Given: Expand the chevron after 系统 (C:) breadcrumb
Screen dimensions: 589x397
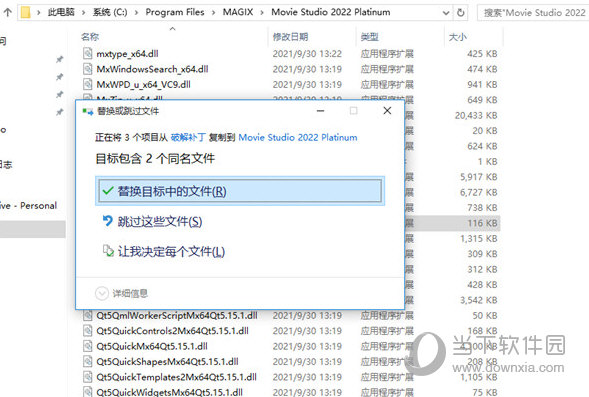Looking at the screenshot, I should [x=136, y=13].
